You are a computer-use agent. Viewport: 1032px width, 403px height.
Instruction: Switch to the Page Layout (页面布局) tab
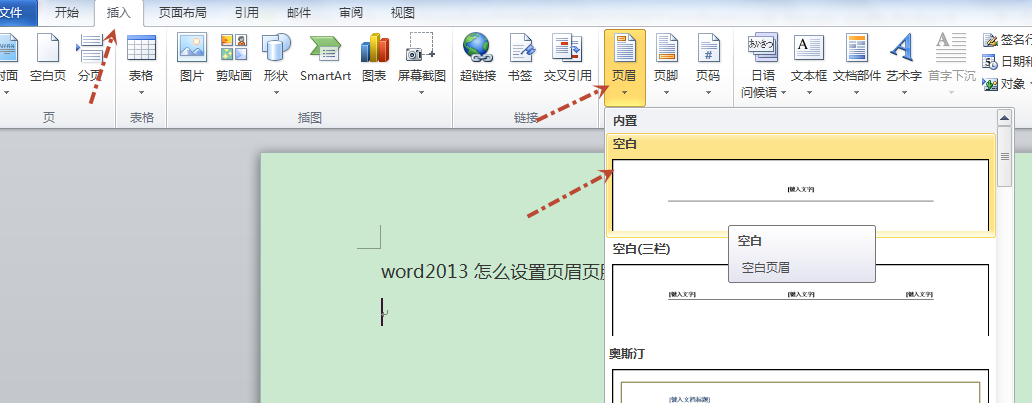(x=182, y=13)
